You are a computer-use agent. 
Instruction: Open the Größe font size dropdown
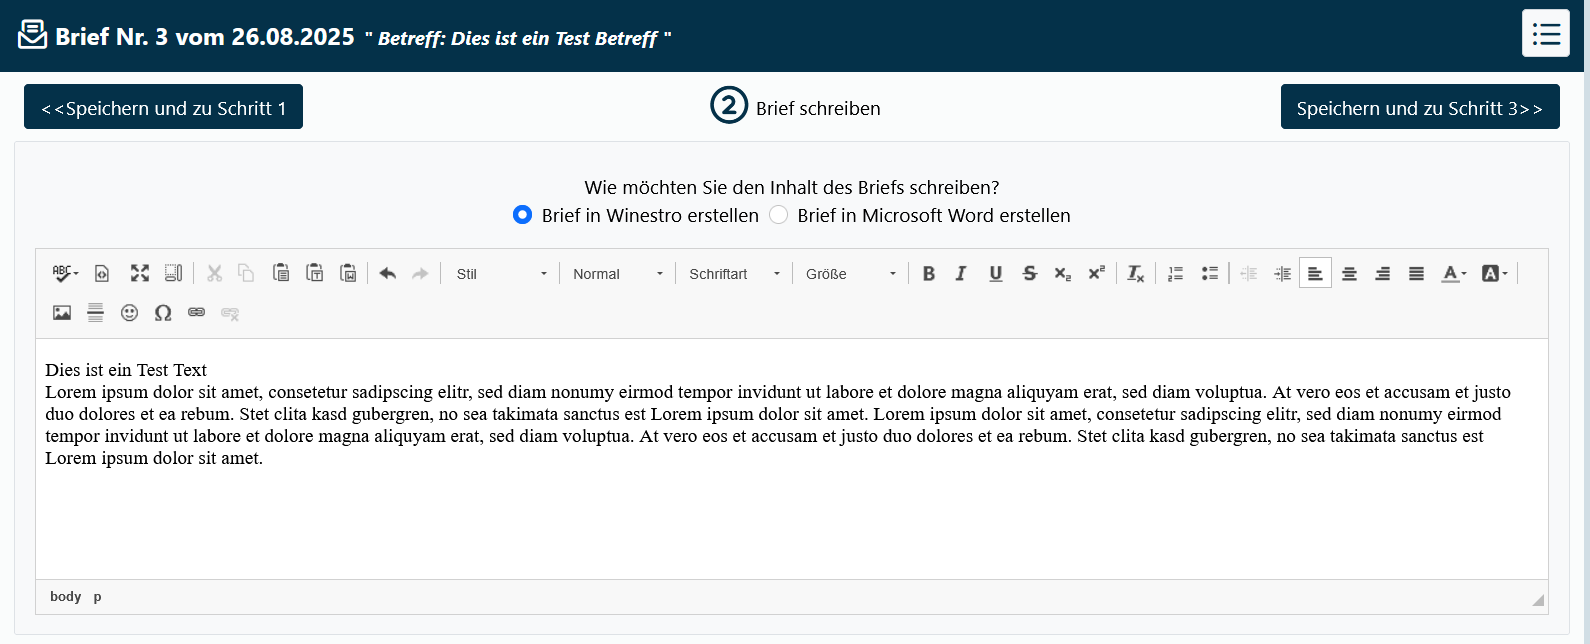click(850, 274)
